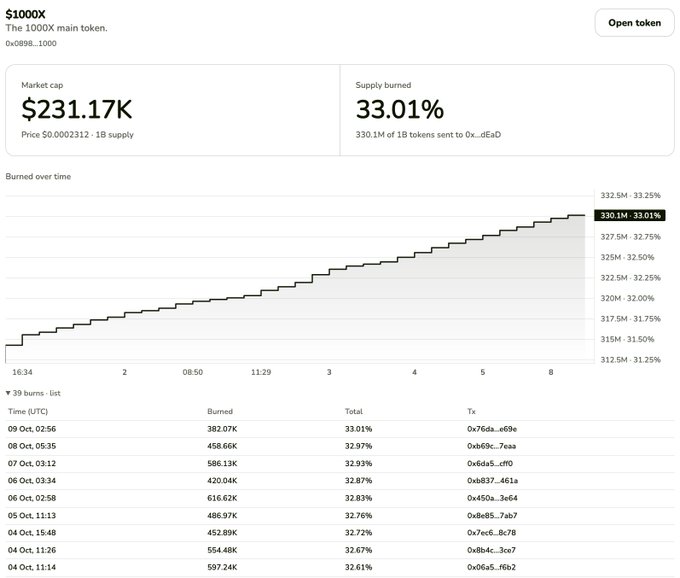
Task: Click the 06 Oct, 03:34 time cell
Action: pos(32,480)
